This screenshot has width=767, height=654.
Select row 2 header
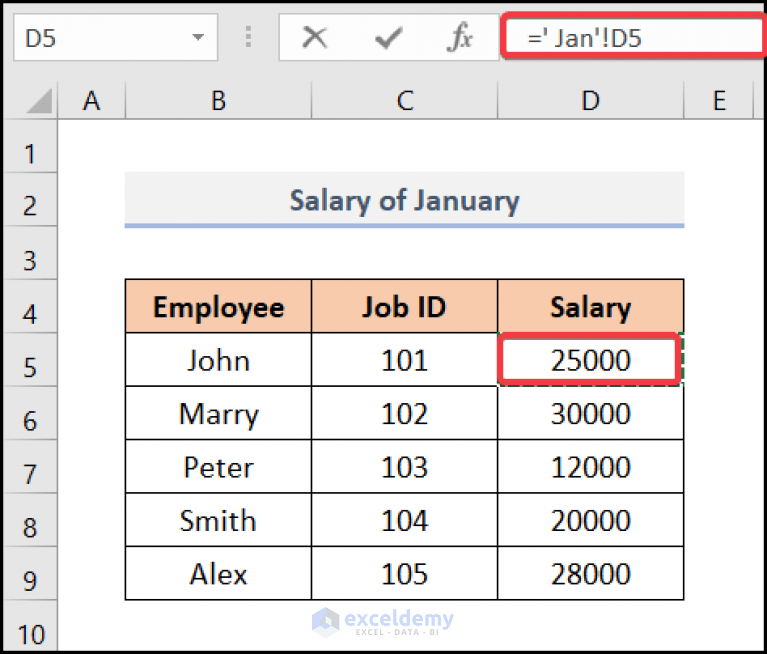click(x=30, y=200)
